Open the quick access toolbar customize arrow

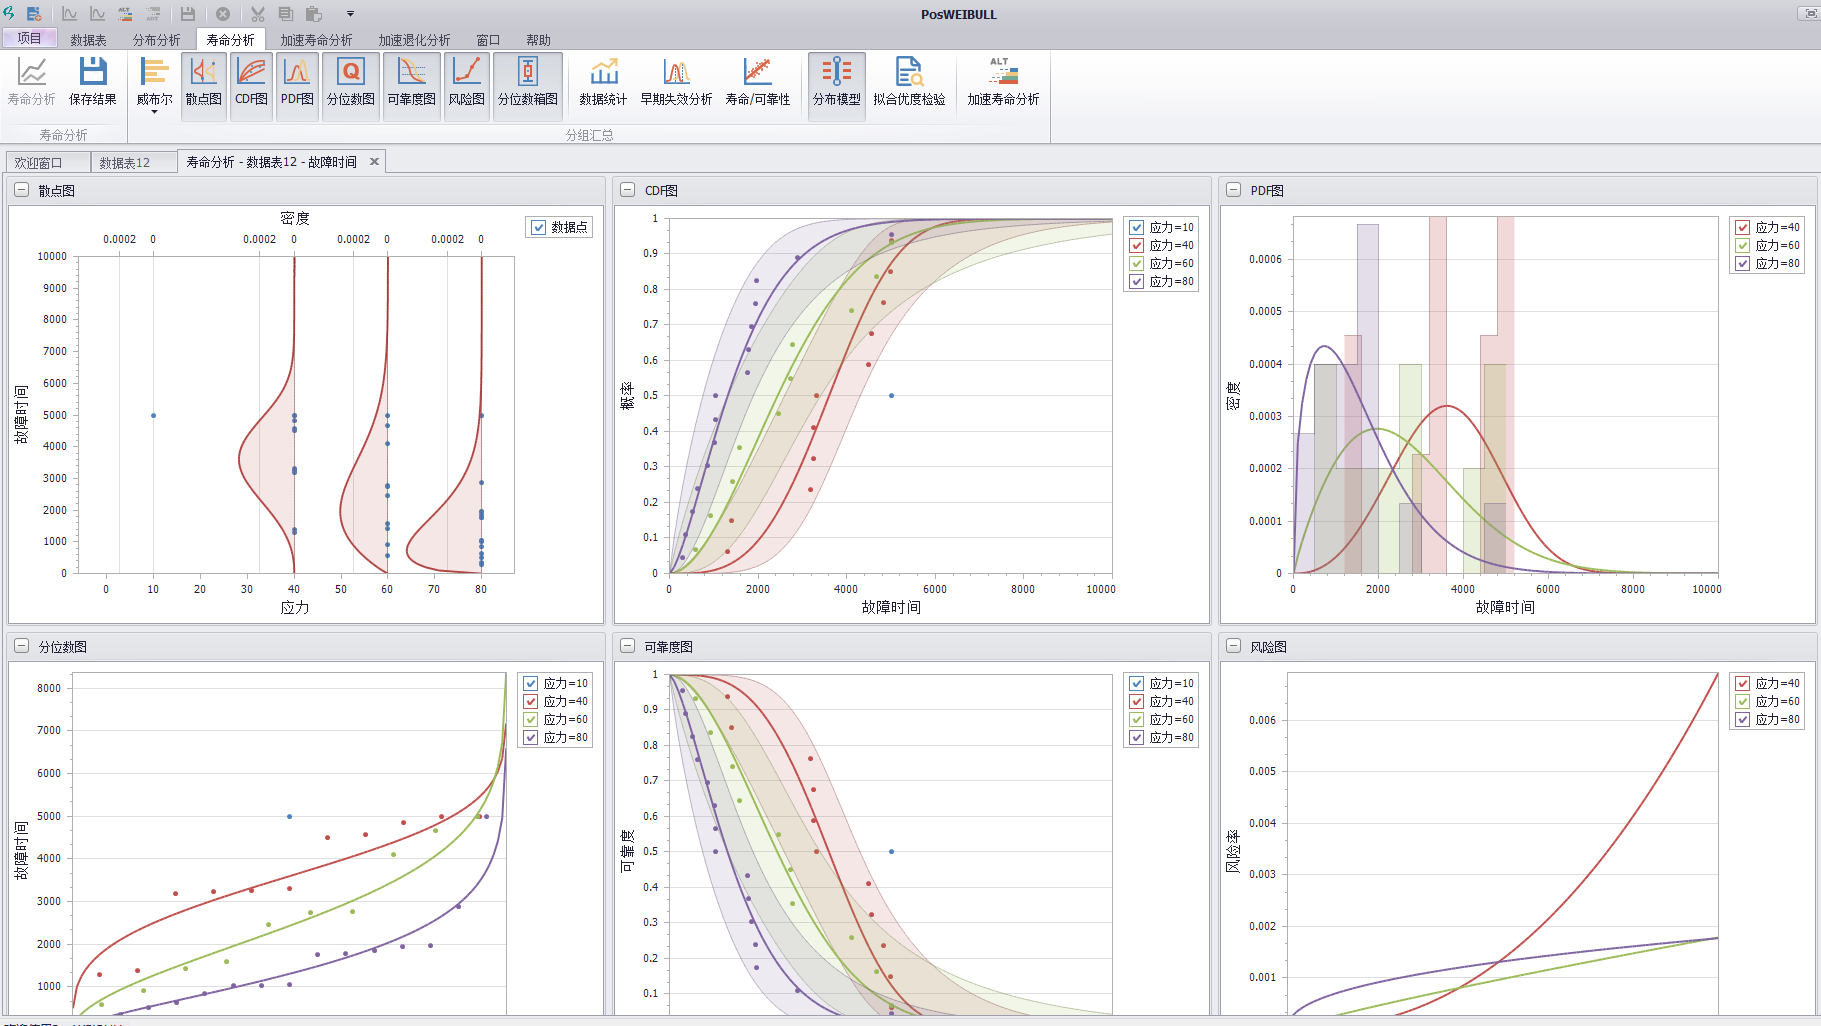[x=350, y=14]
